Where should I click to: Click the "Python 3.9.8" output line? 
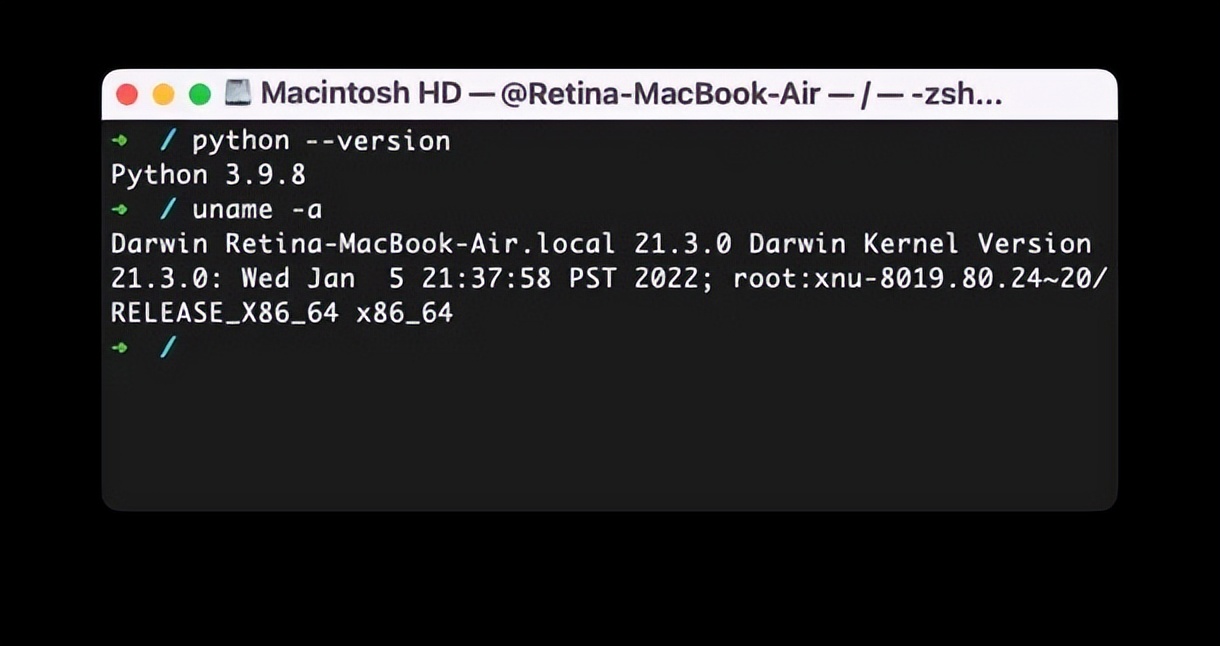pos(208,175)
